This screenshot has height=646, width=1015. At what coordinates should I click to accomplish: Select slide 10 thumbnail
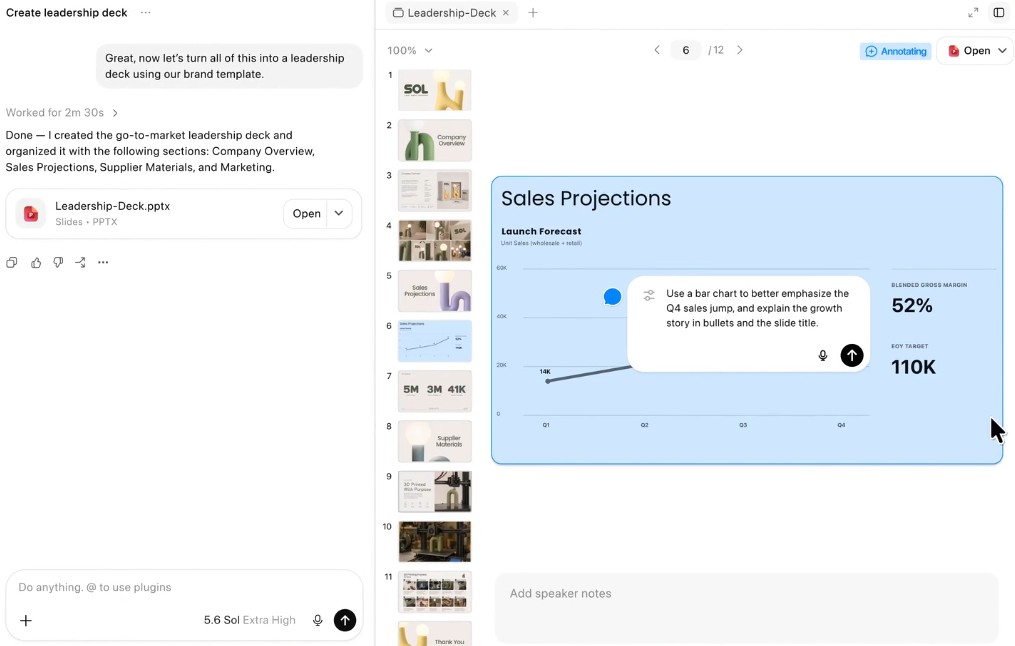click(434, 542)
